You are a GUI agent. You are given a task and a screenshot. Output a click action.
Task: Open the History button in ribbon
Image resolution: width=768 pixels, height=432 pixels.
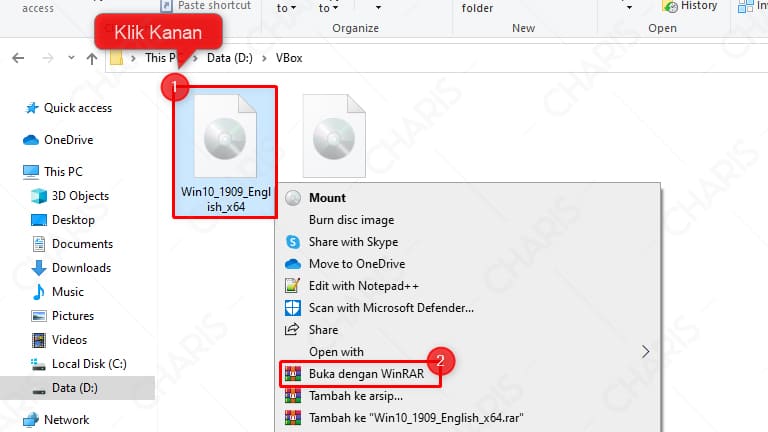coord(690,6)
